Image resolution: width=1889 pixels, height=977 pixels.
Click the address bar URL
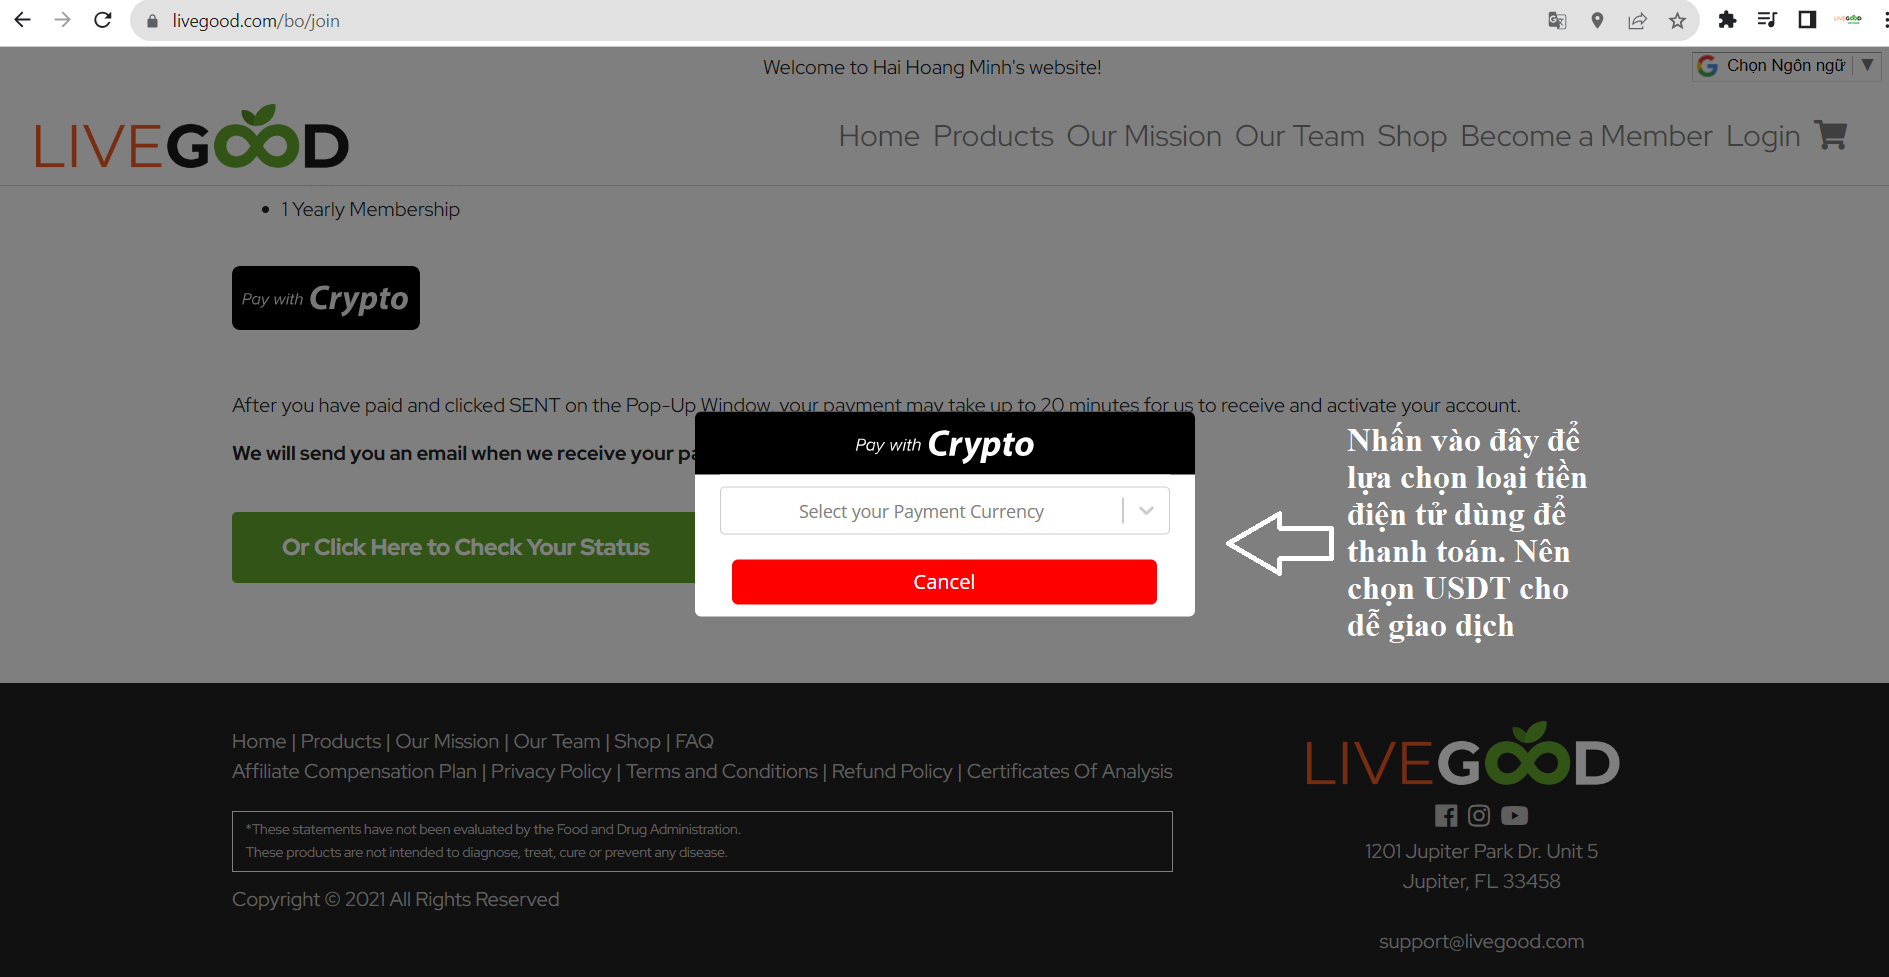point(256,21)
